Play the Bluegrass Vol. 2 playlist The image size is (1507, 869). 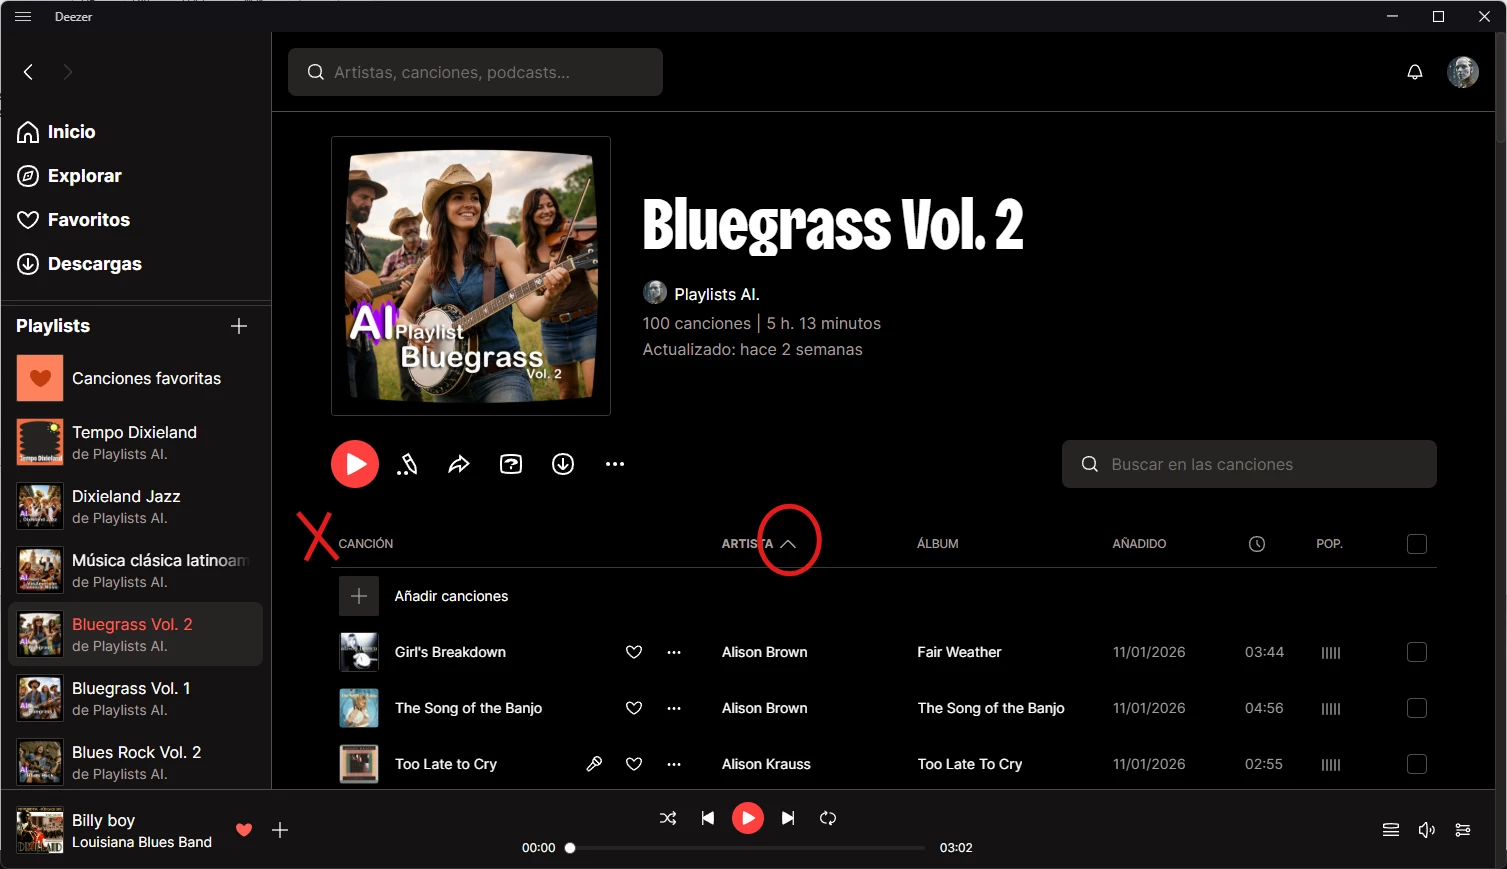(x=355, y=464)
